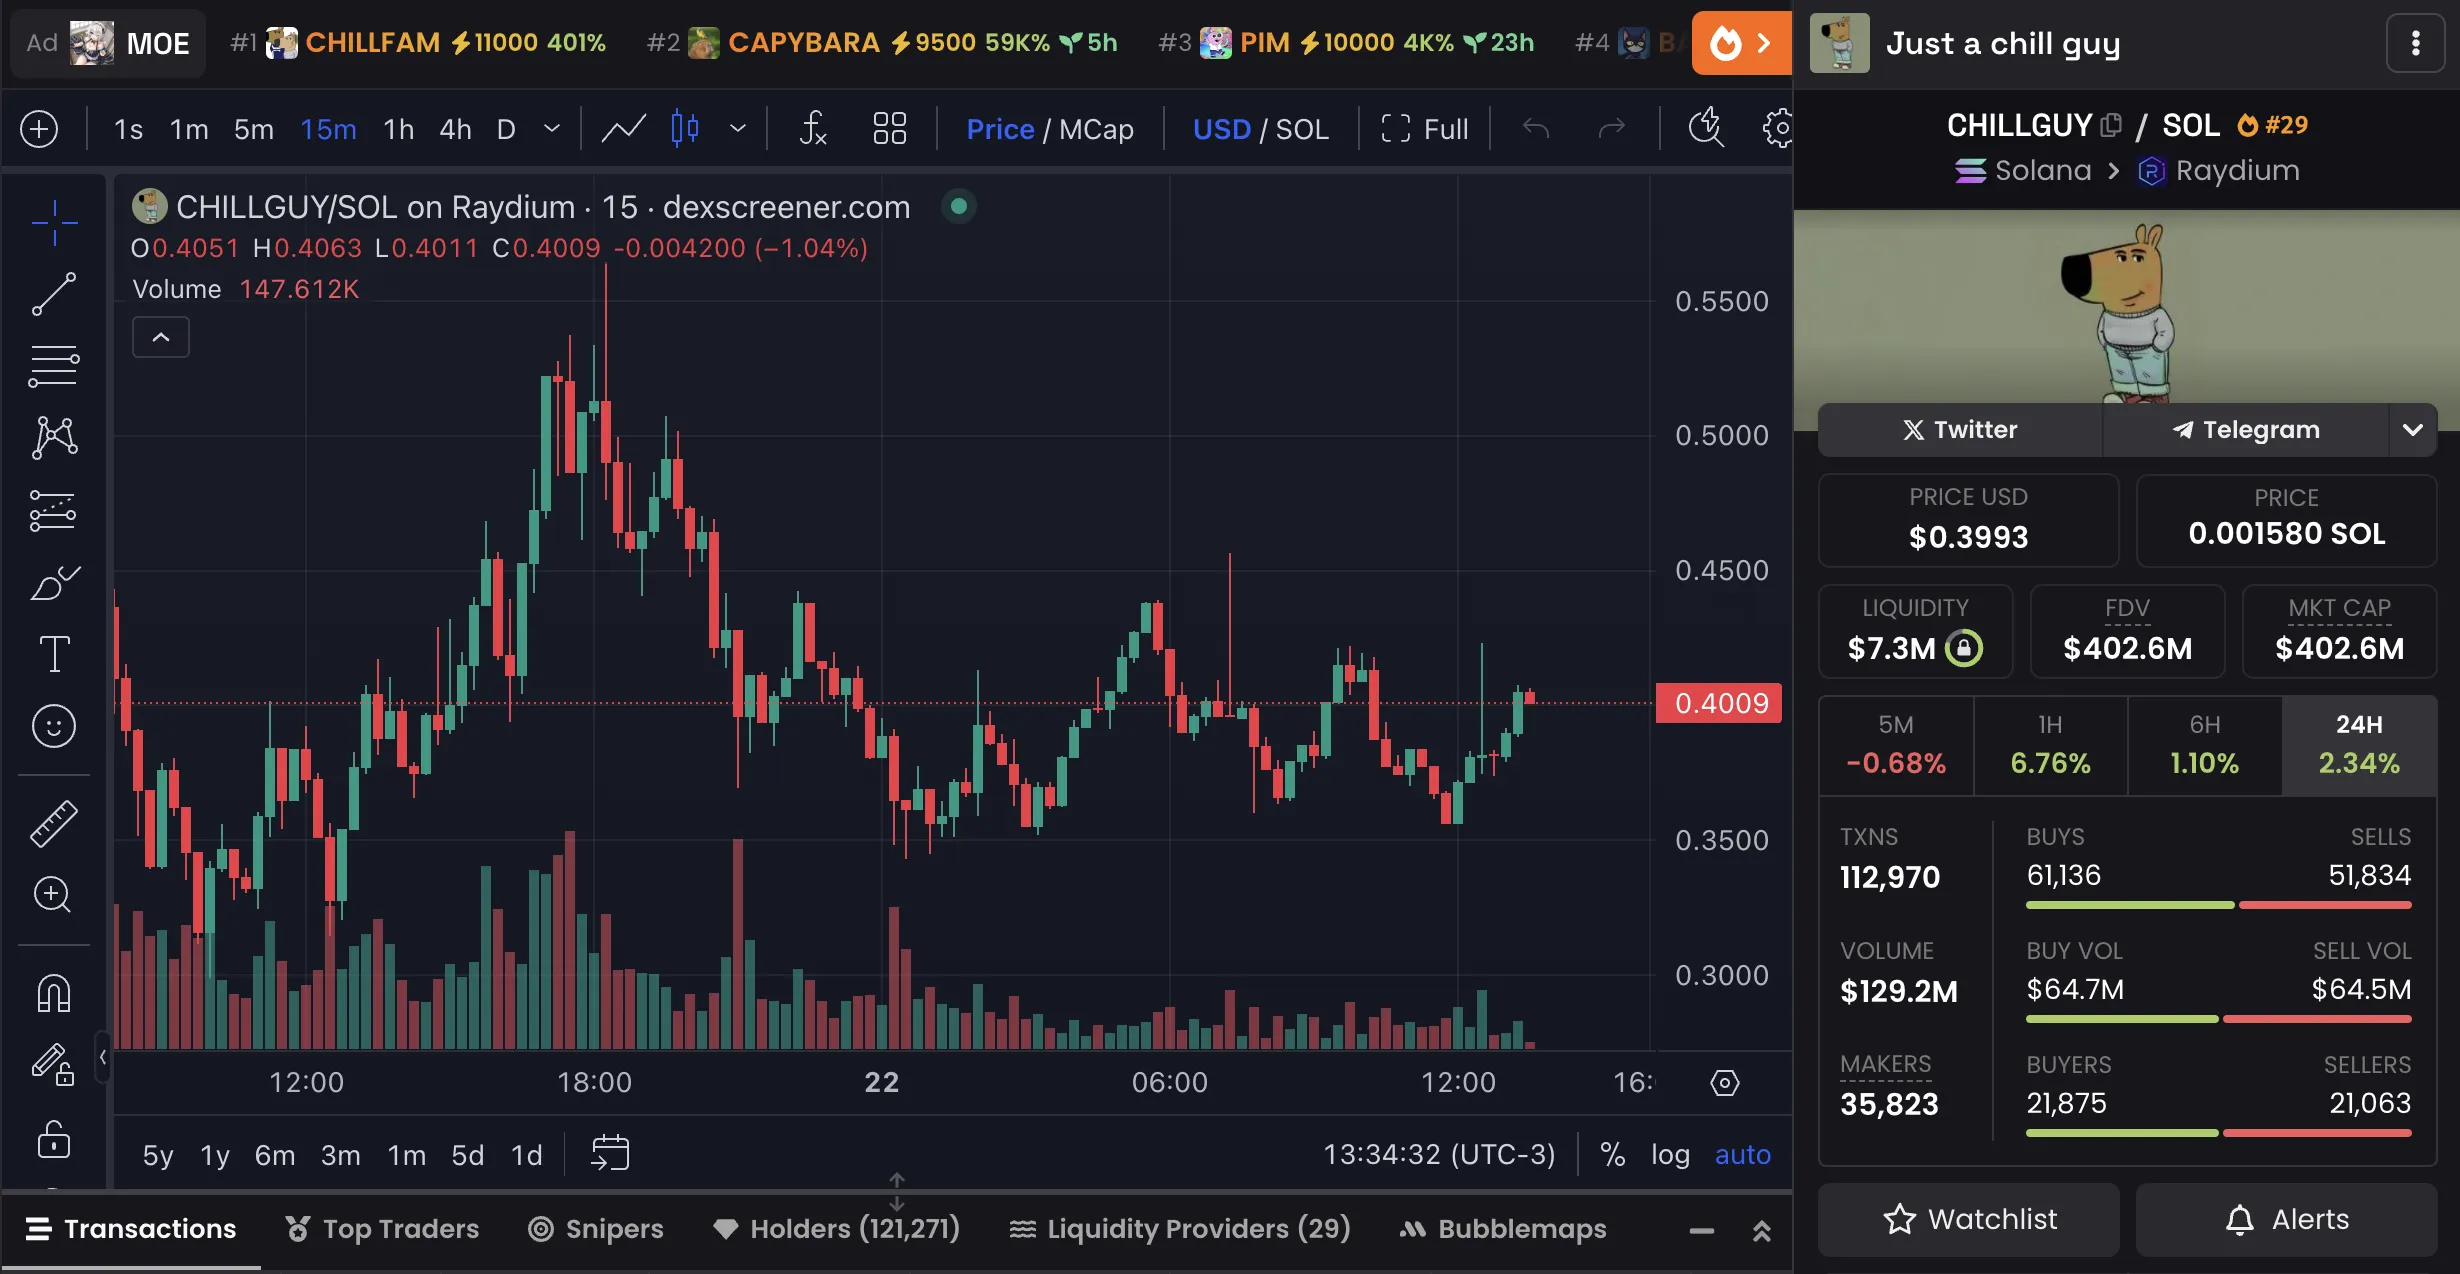2460x1274 pixels.
Task: Set chart range to 5d
Action: 467,1155
